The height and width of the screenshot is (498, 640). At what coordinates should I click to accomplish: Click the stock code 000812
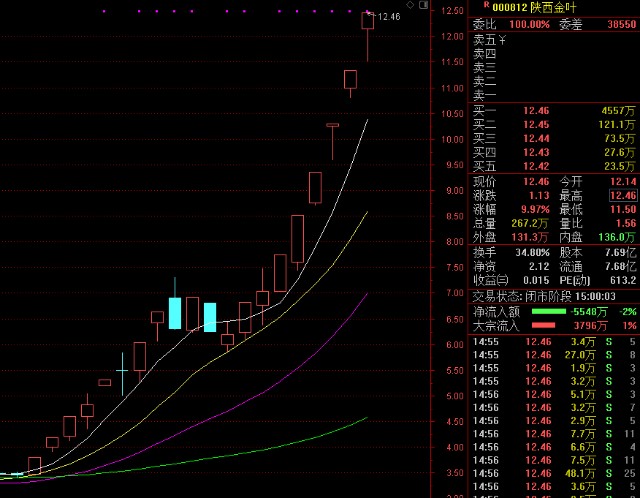pyautogui.click(x=511, y=6)
